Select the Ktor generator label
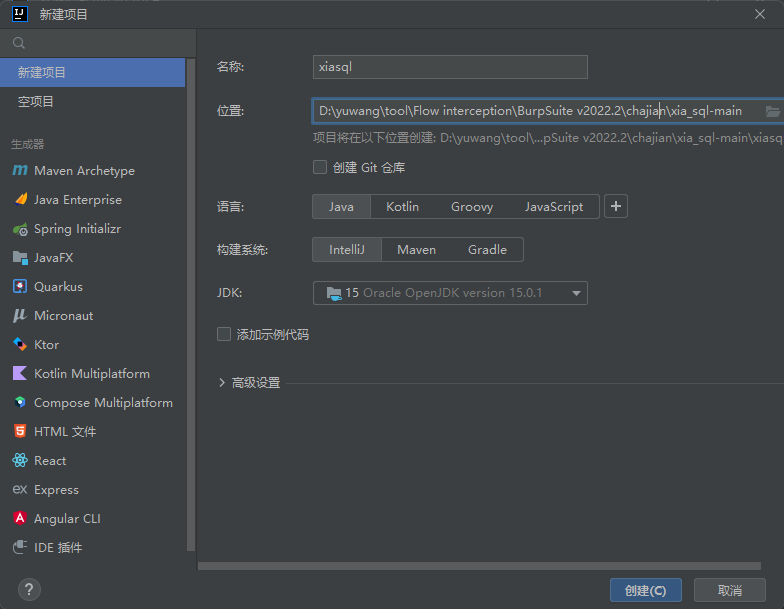 [x=46, y=345]
